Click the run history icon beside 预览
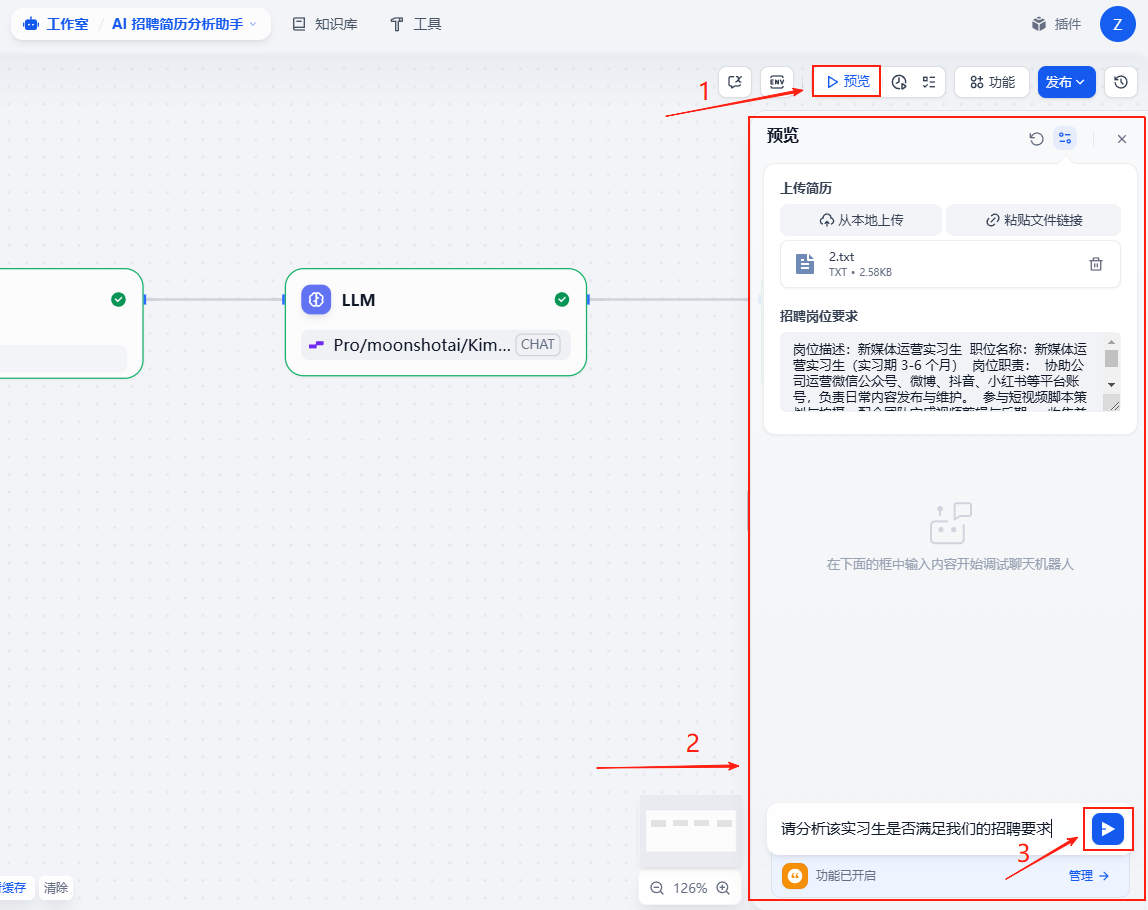The image size is (1148, 910). point(899,82)
